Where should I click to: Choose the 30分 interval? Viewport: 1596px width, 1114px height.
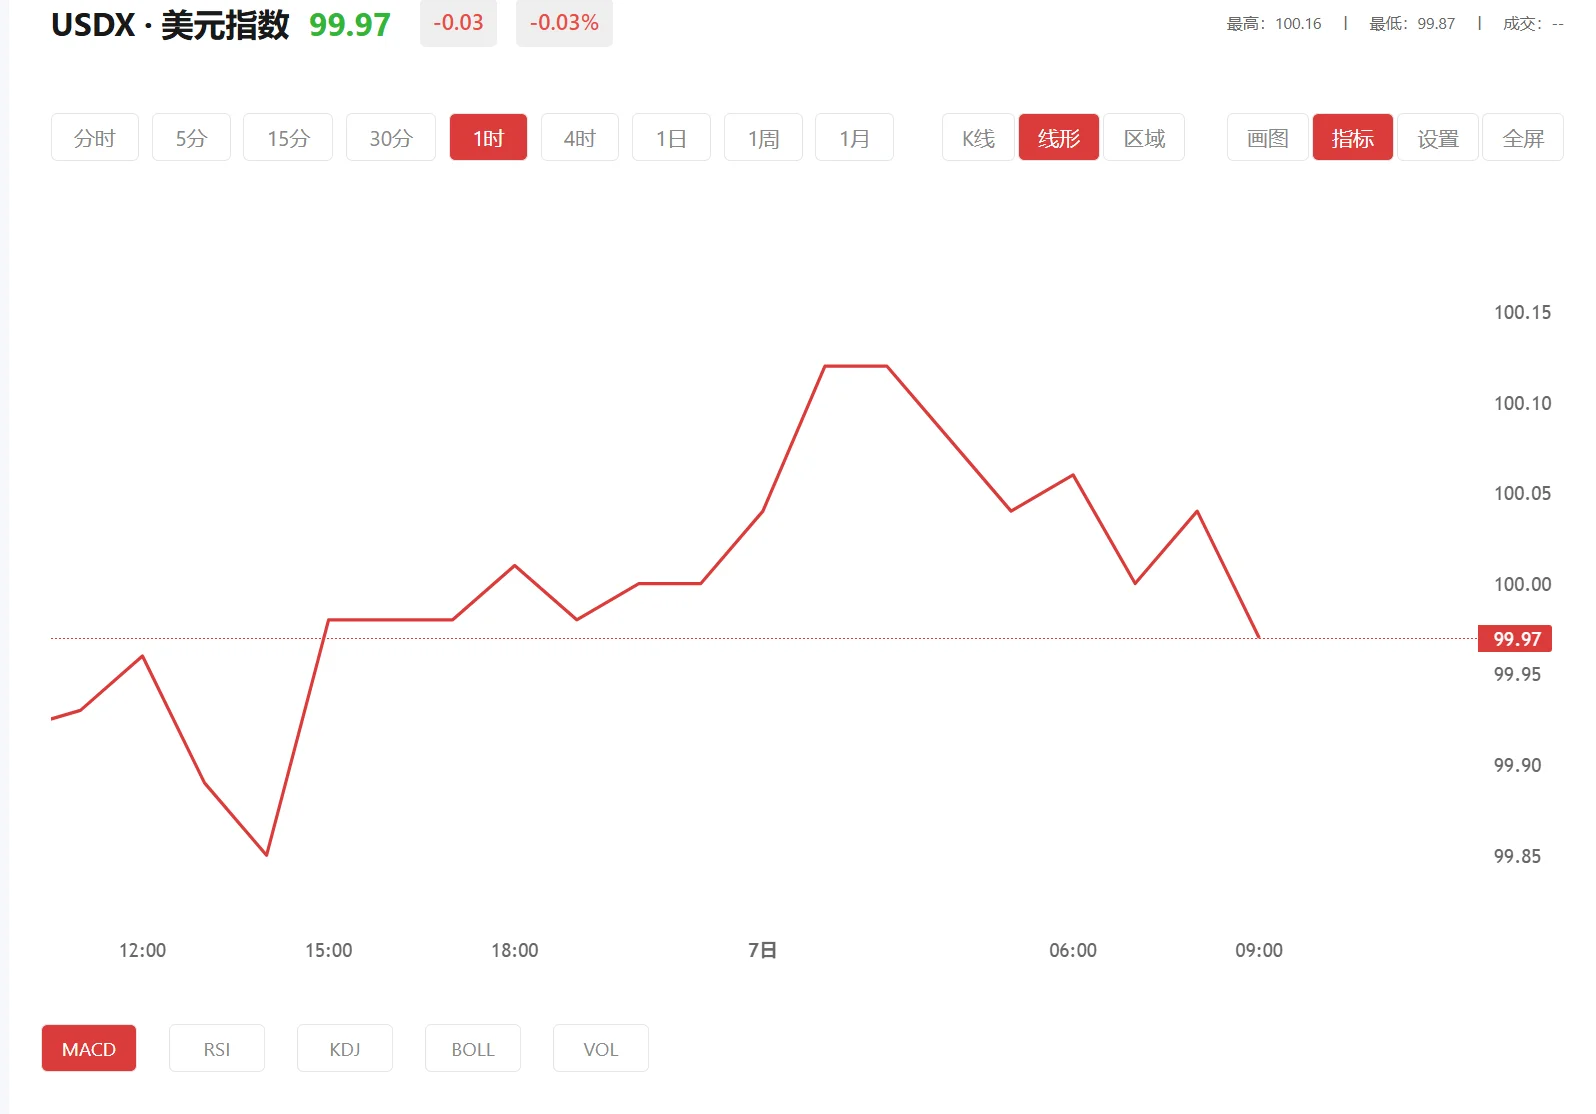(391, 138)
